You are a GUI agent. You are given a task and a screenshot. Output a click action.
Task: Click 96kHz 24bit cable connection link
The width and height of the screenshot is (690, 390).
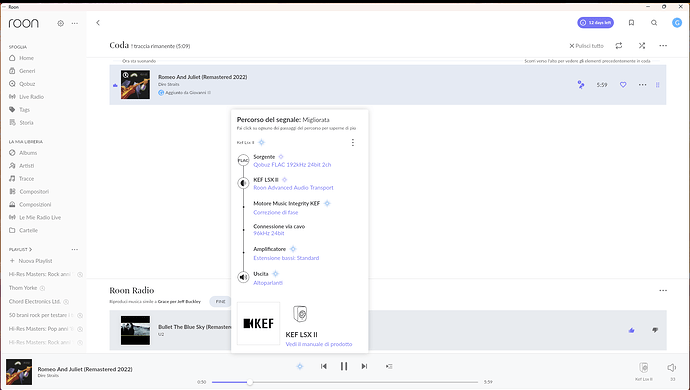click(269, 233)
